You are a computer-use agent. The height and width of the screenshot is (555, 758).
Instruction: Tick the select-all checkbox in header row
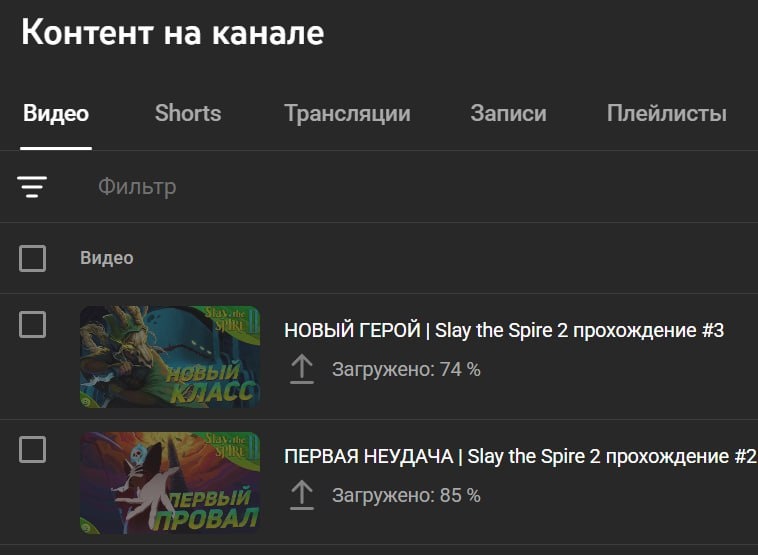click(32, 258)
